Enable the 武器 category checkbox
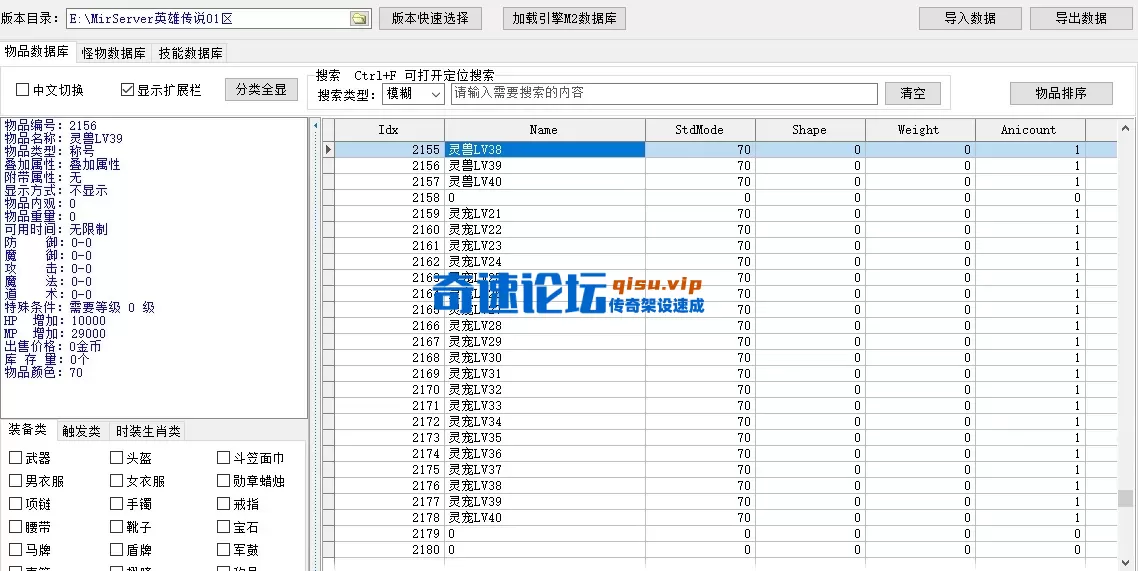 click(x=15, y=458)
